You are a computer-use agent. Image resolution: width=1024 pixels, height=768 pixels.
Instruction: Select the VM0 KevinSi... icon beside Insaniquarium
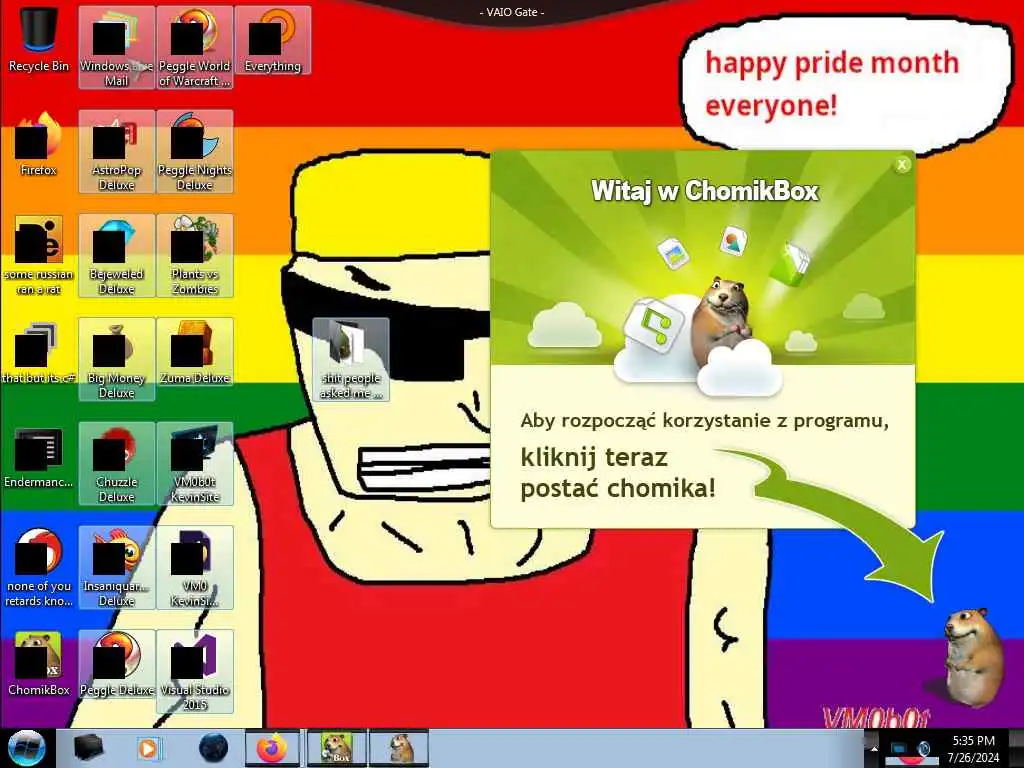(x=195, y=567)
